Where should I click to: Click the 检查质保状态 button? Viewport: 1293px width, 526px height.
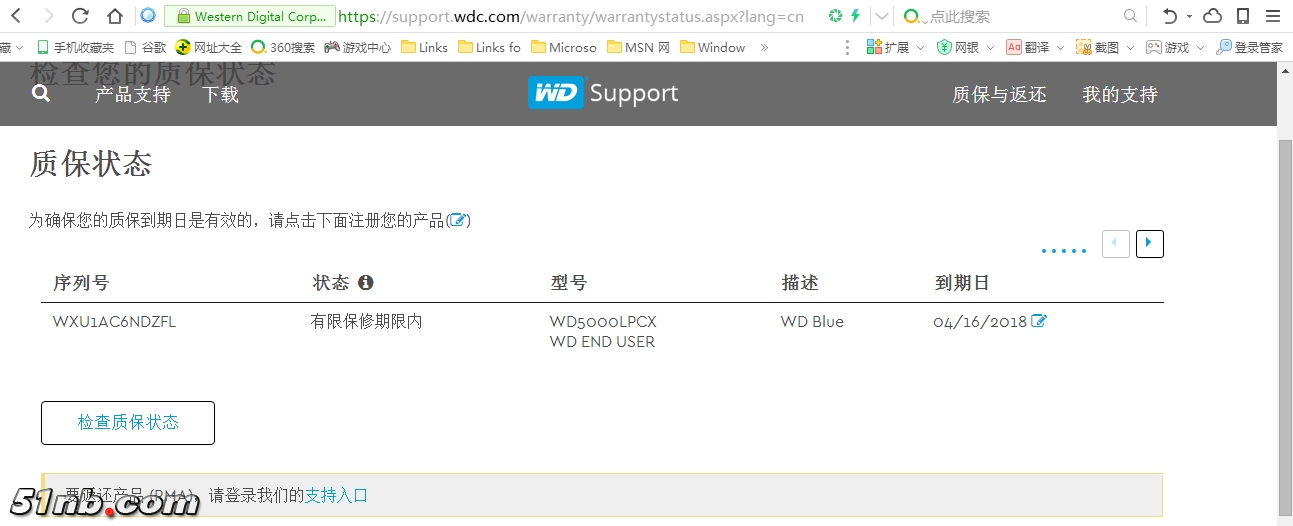(128, 423)
